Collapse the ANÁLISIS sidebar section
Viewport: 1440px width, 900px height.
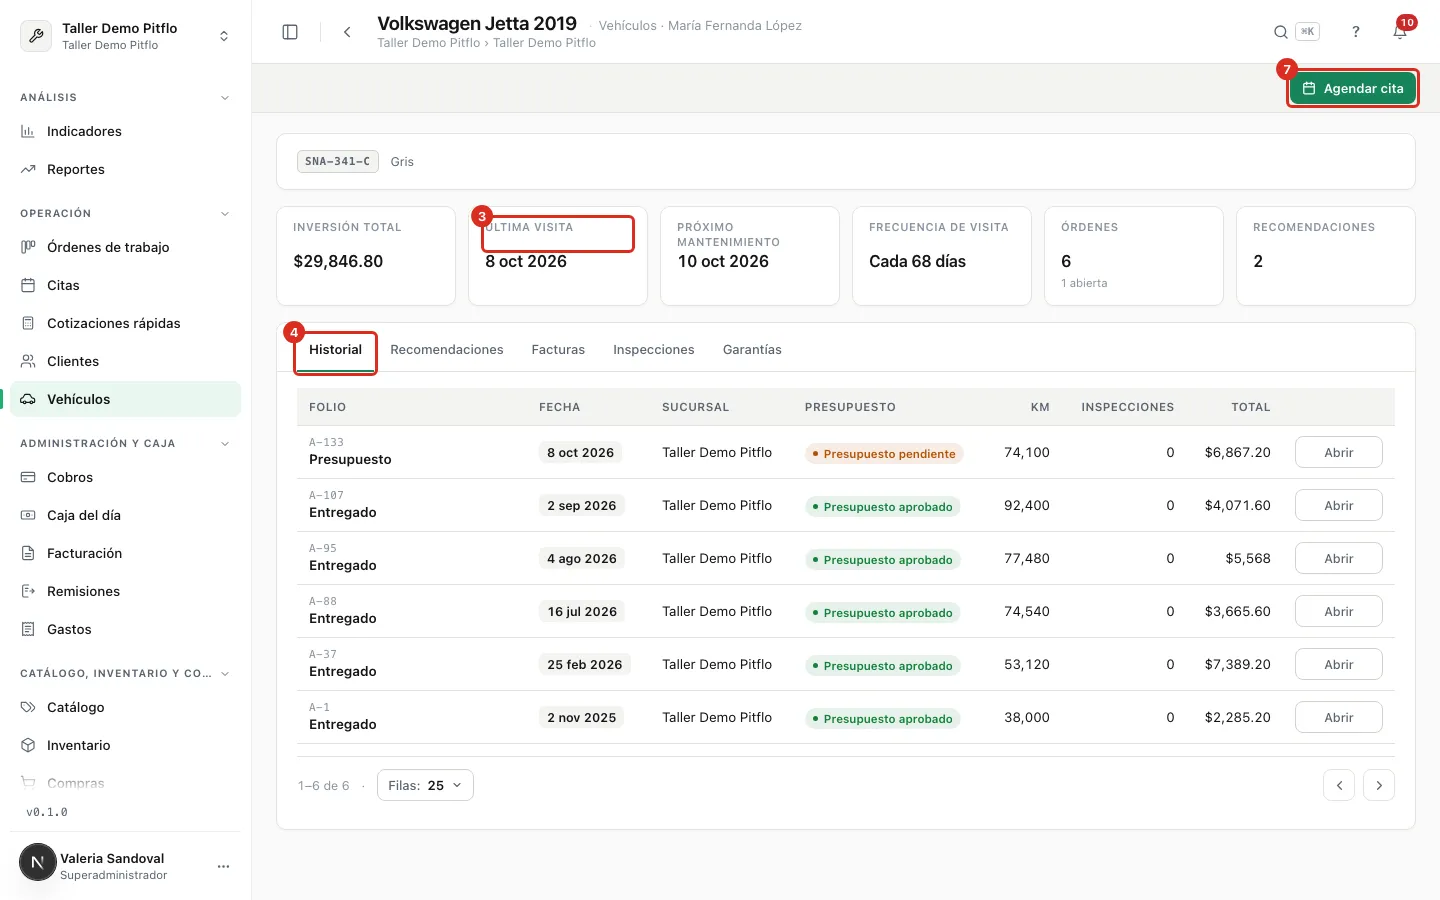[225, 98]
